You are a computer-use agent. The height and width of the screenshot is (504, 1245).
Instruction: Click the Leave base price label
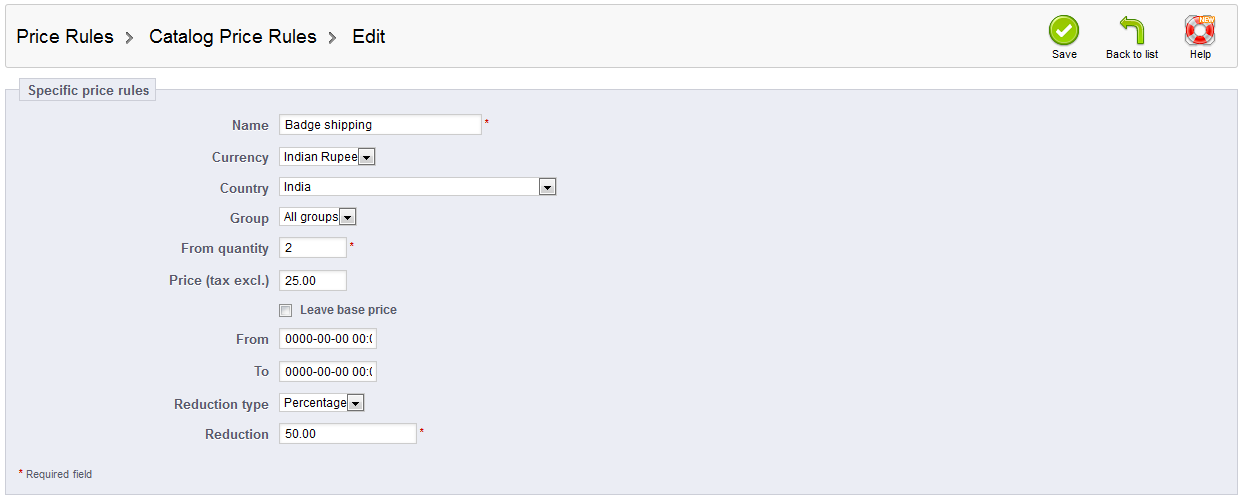(x=348, y=310)
